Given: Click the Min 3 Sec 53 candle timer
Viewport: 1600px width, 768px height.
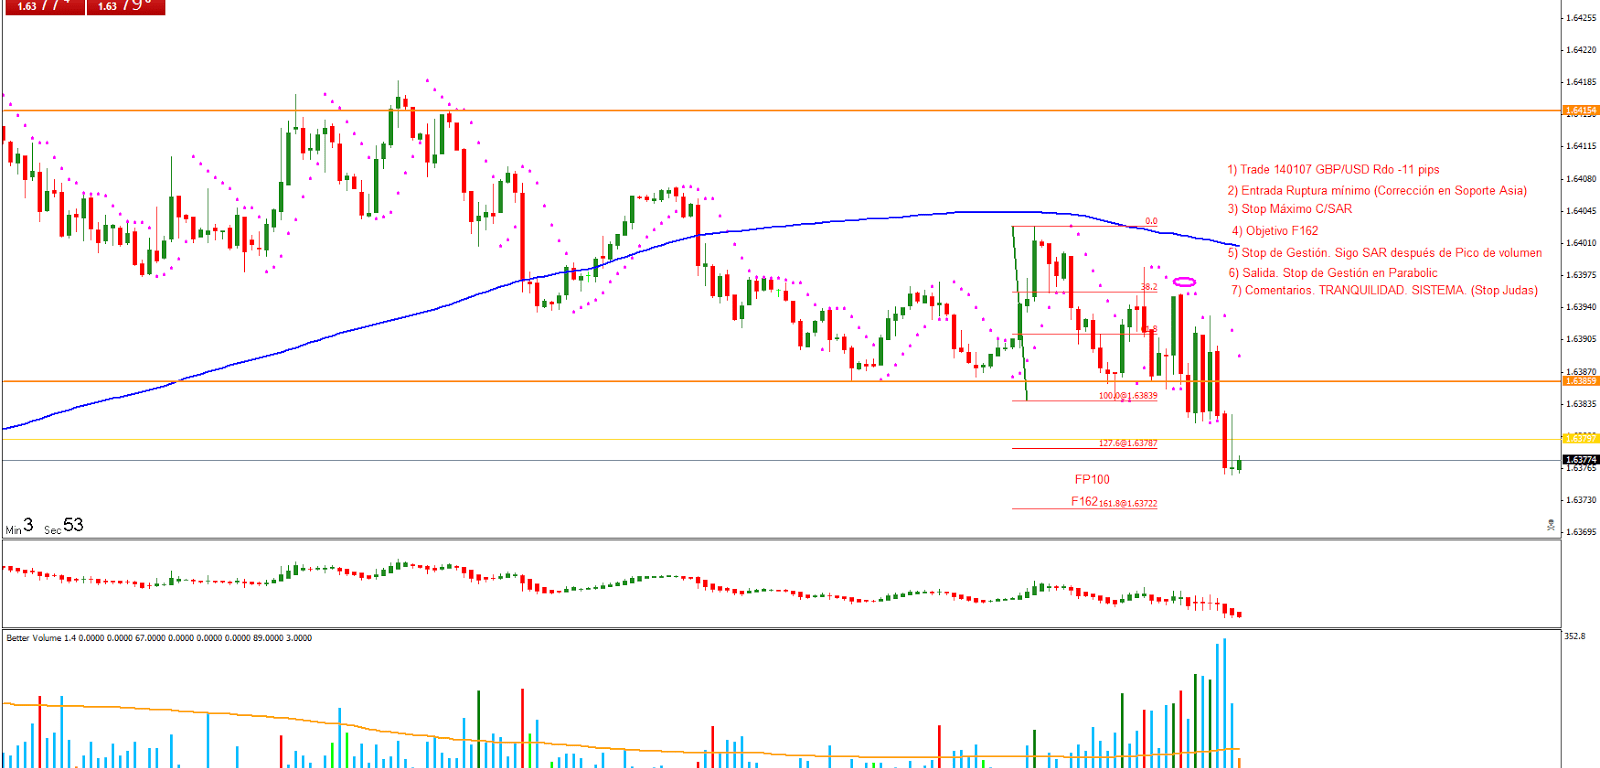Looking at the screenshot, I should pyautogui.click(x=44, y=526).
